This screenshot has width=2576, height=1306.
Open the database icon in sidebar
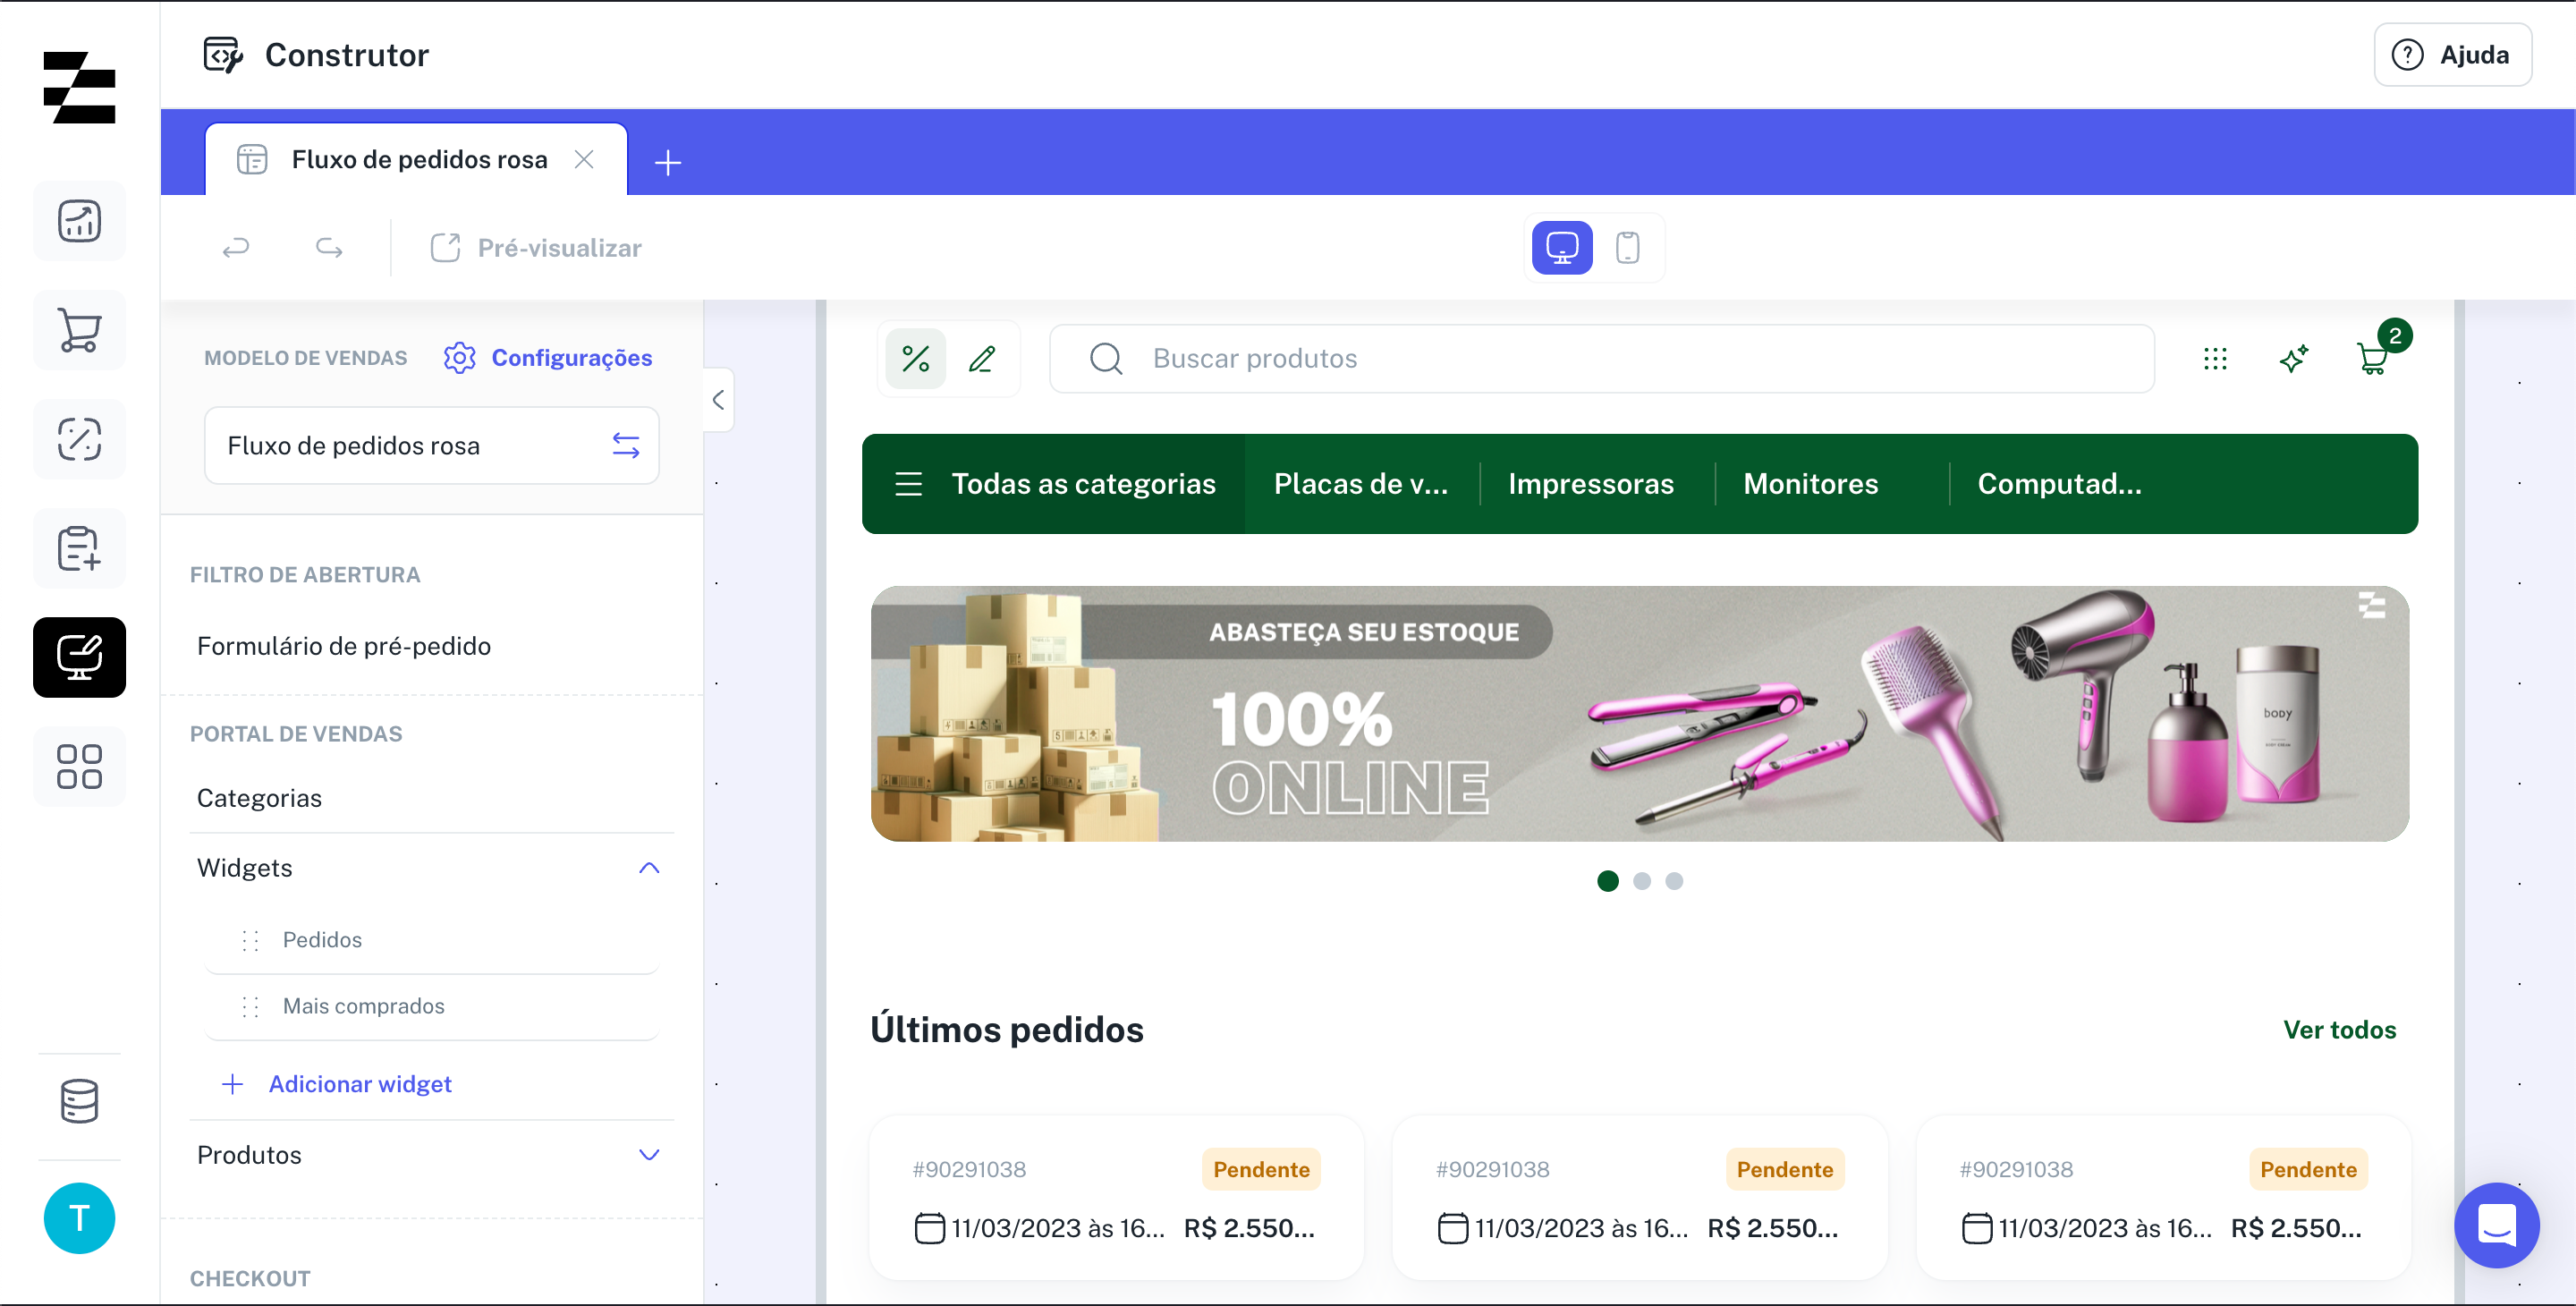[x=79, y=1100]
